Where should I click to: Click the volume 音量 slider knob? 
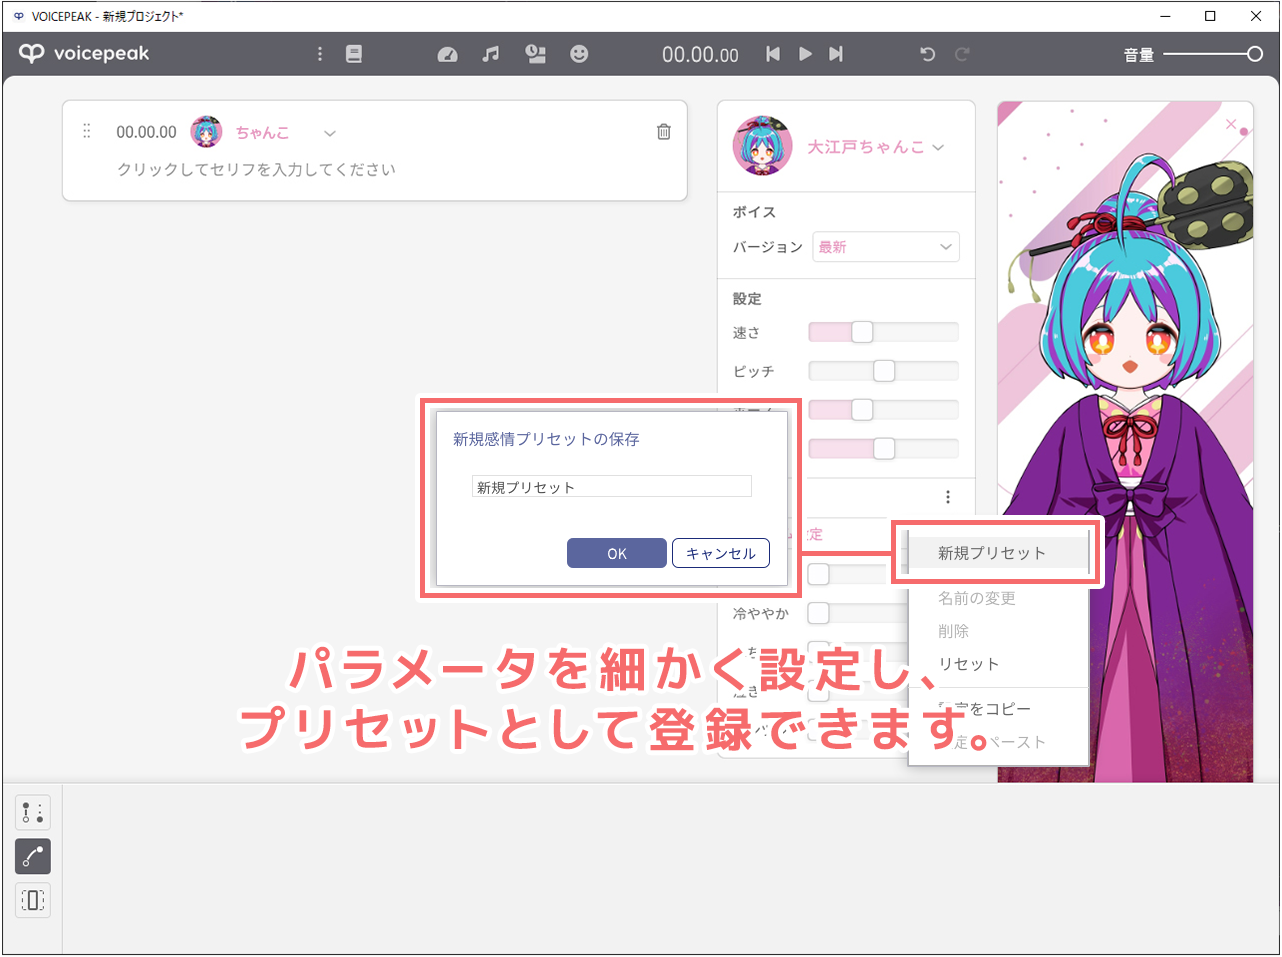(x=1255, y=54)
